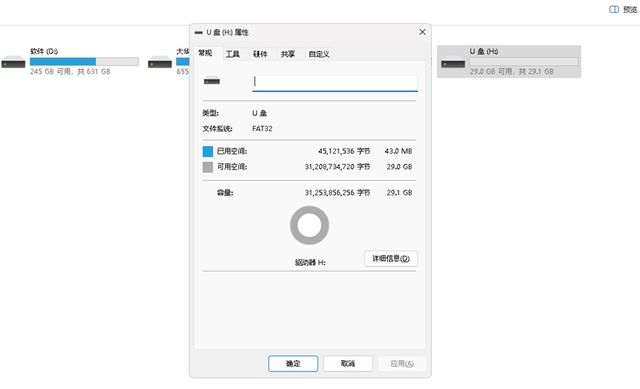Click the partially hidden drive icon behind dialog
640x389 pixels.
160,62
